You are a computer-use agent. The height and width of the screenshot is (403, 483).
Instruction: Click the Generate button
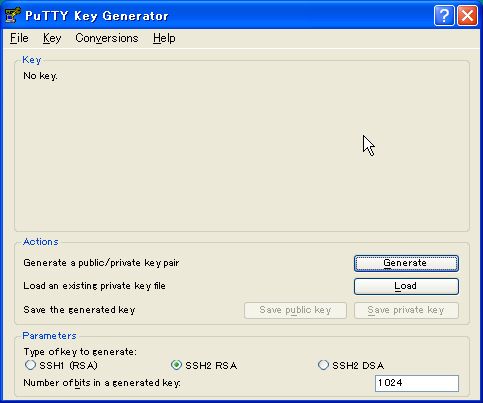point(406,263)
